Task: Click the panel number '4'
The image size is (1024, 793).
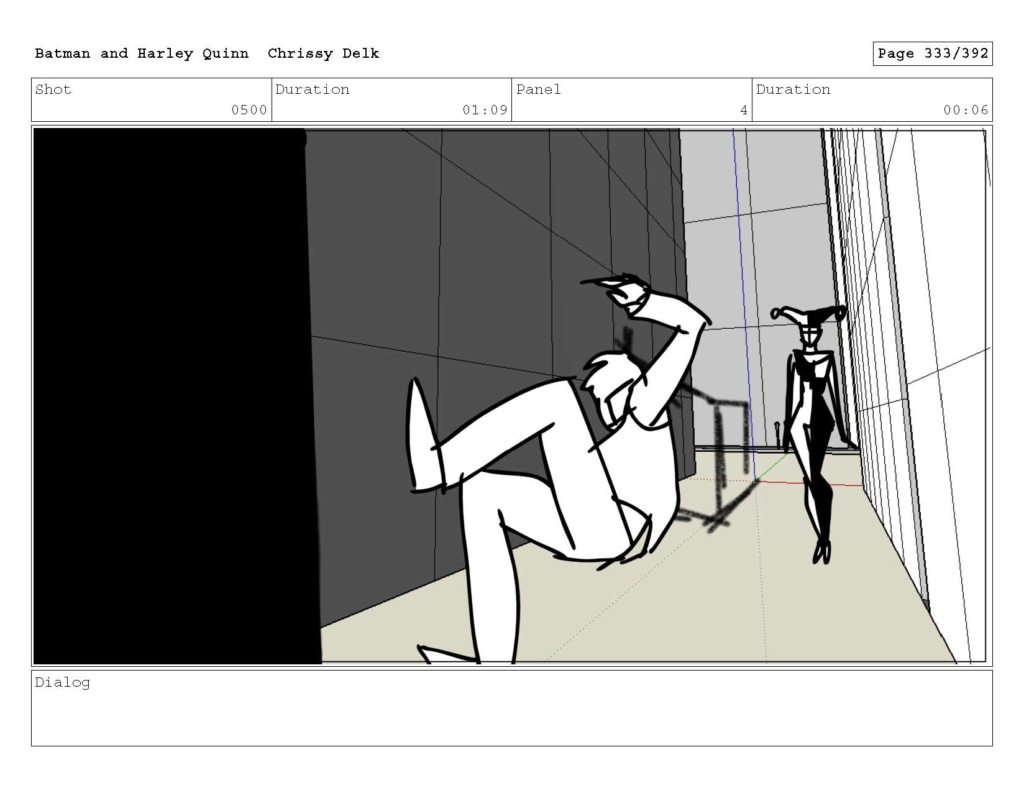Action: point(743,110)
